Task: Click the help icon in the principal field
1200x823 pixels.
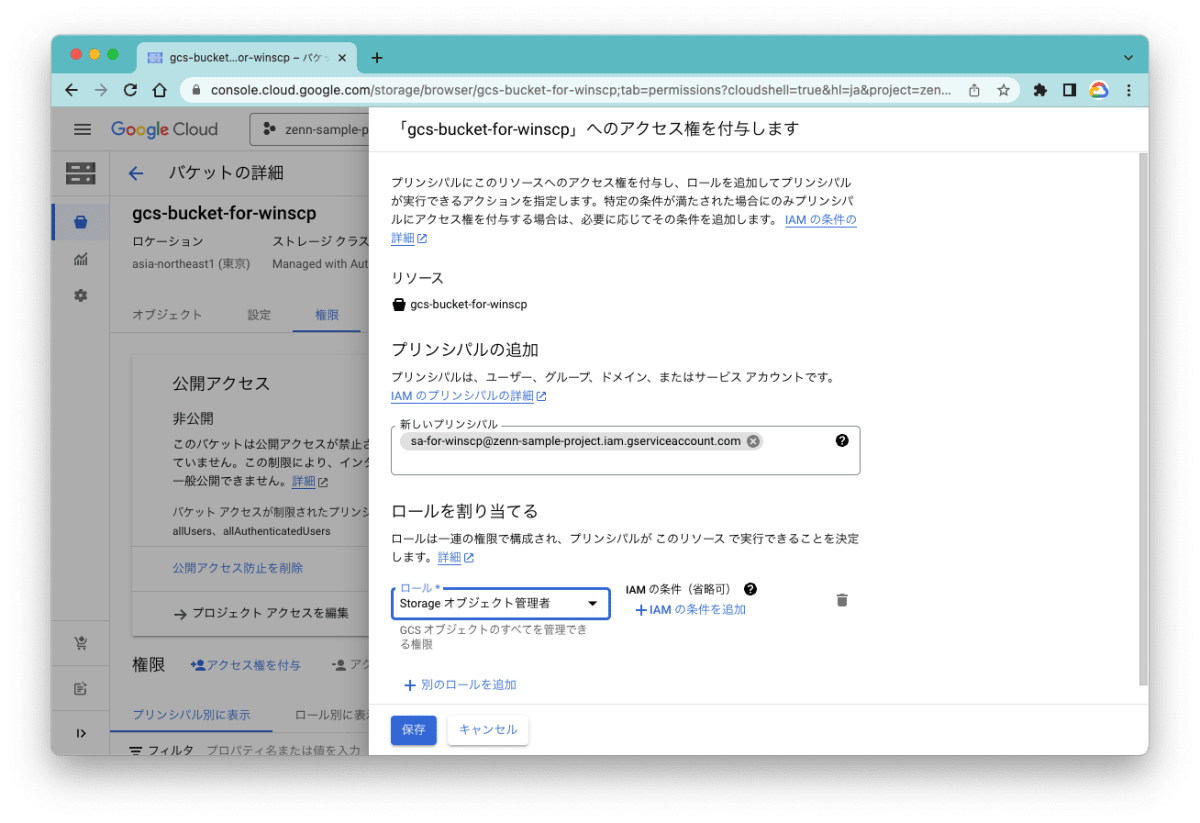Action: [x=842, y=440]
